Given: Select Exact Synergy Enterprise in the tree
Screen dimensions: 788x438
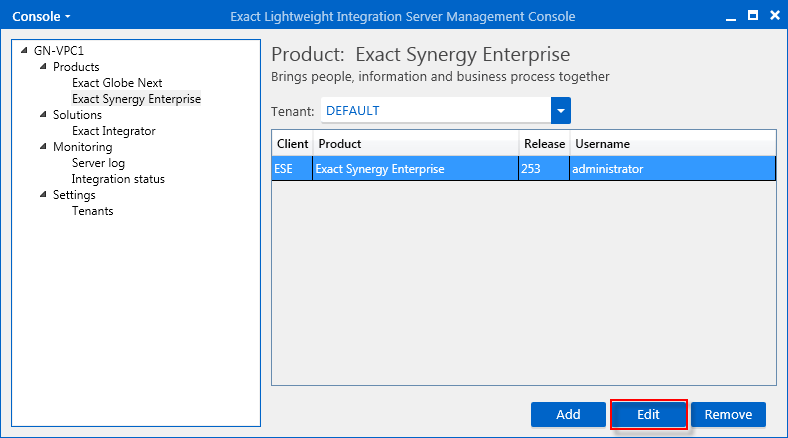Looking at the screenshot, I should [136, 99].
